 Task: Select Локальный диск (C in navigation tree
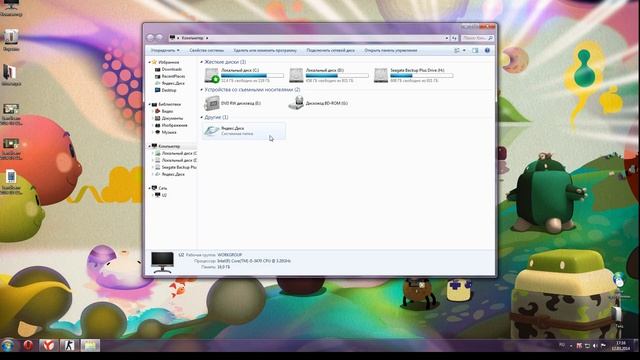[179, 153]
